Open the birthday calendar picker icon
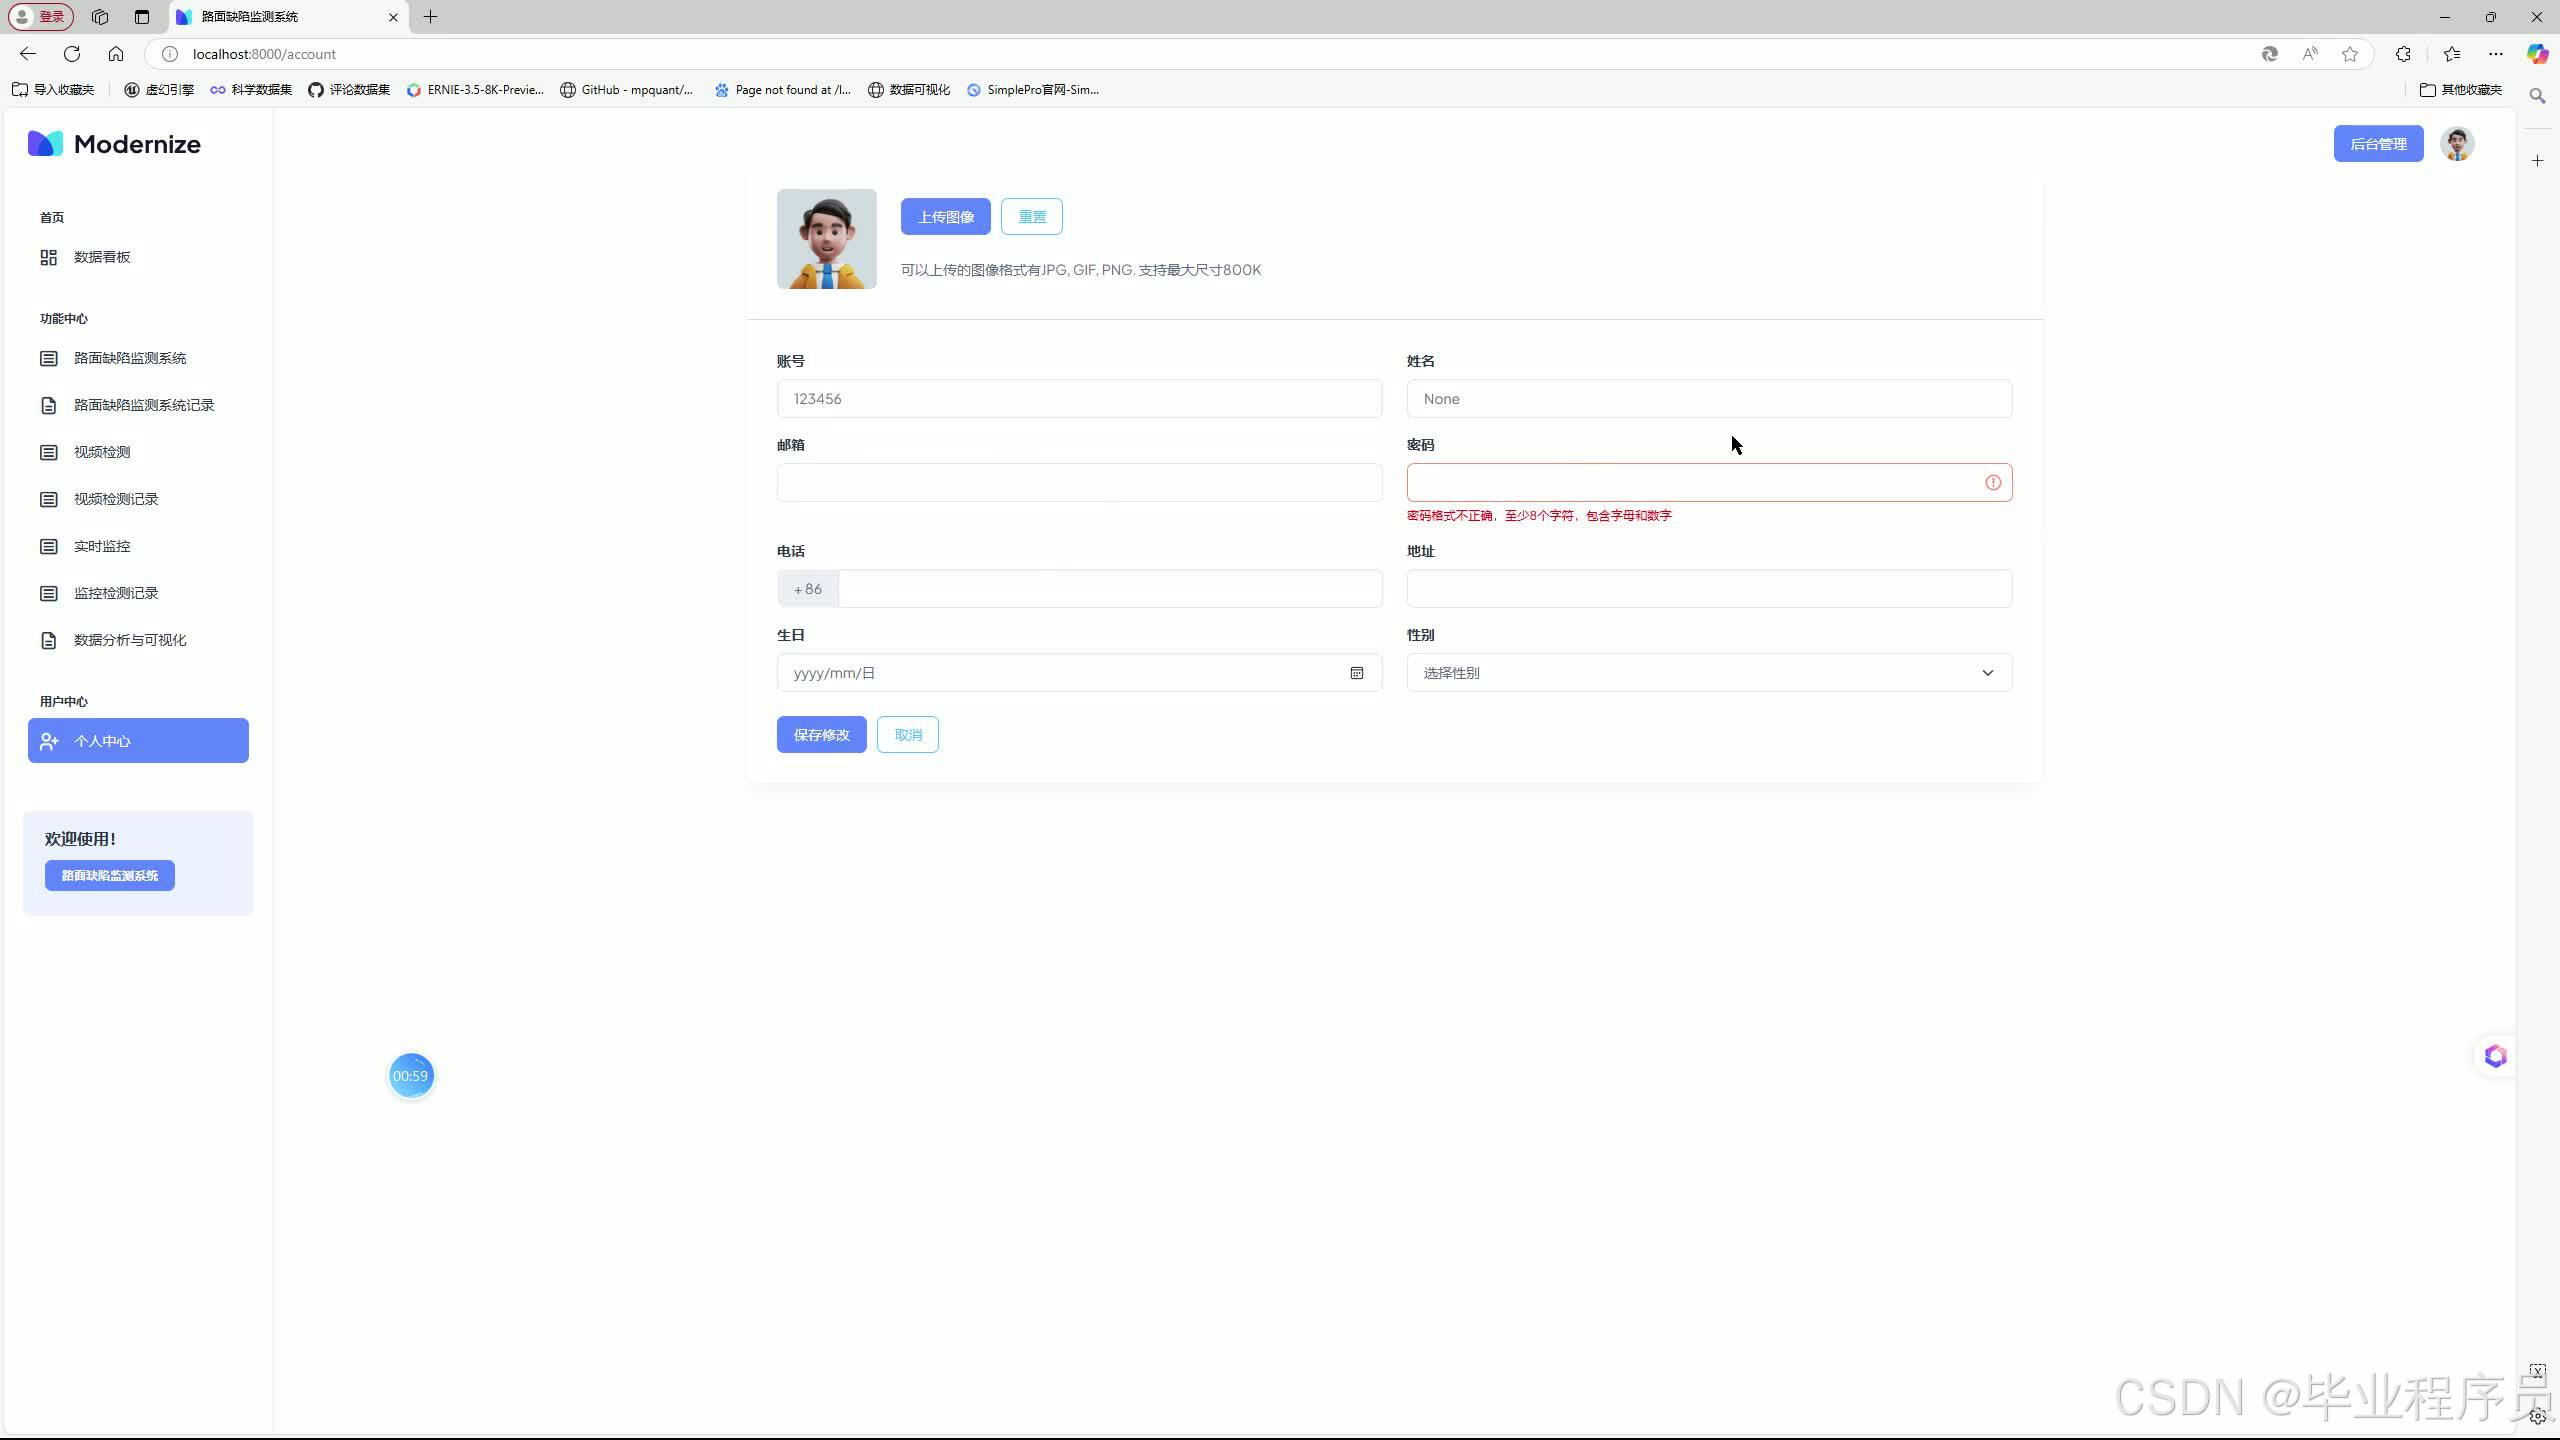The height and width of the screenshot is (1440, 2560). click(x=1356, y=673)
